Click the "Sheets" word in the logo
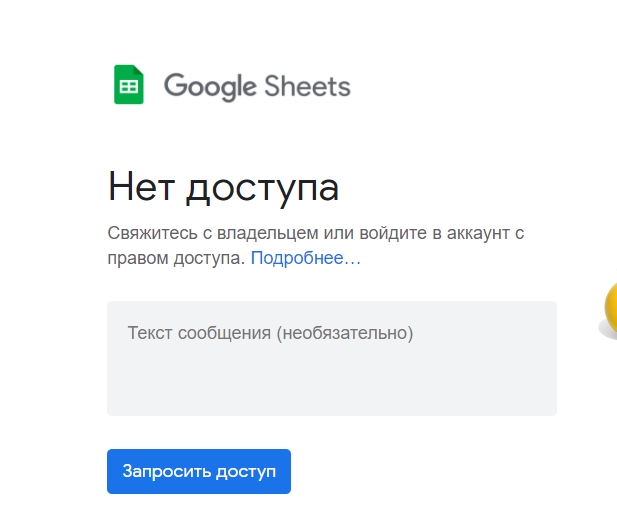The height and width of the screenshot is (532, 617). coord(307,86)
